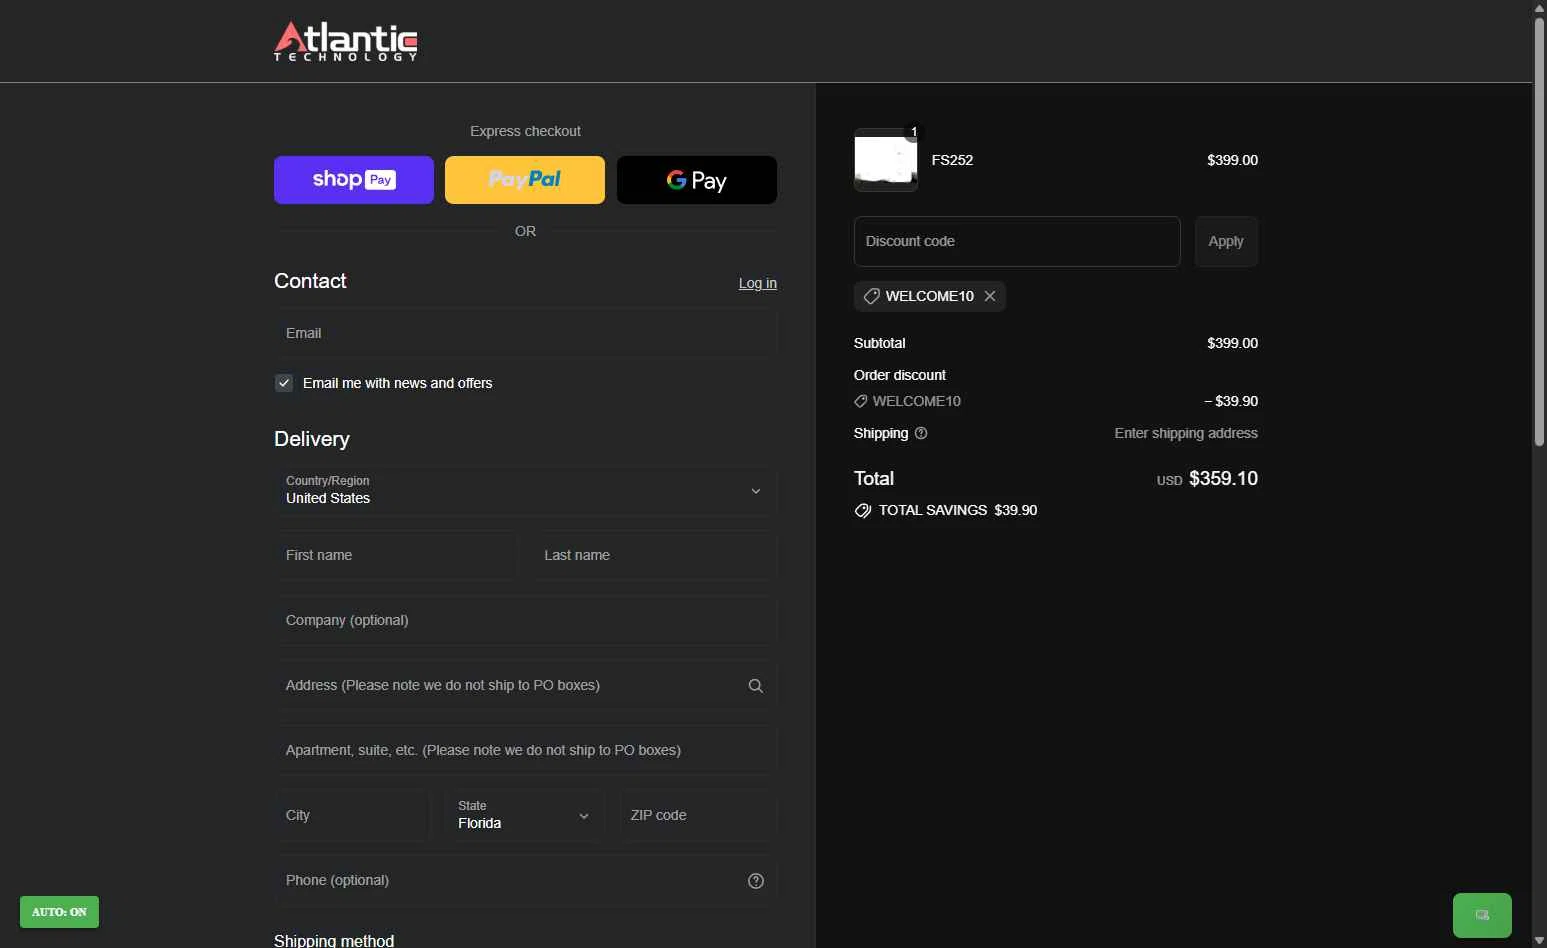The image size is (1547, 948).
Task: Click the Last name field
Action: (655, 555)
